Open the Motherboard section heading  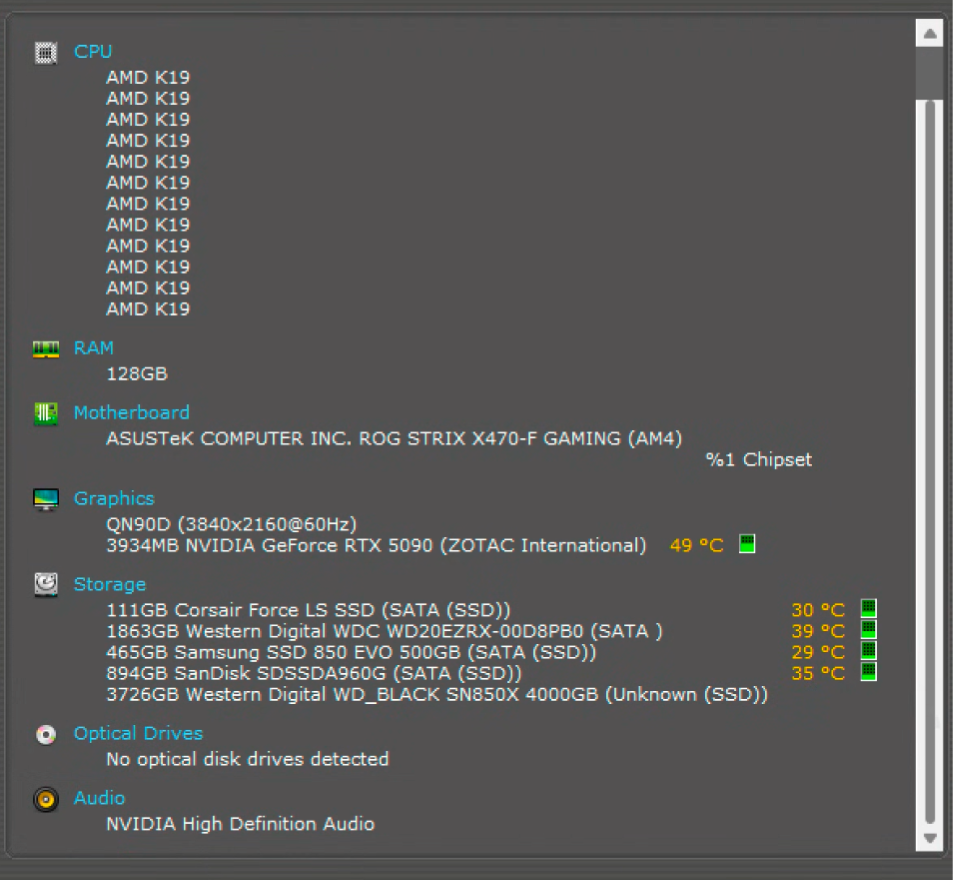coord(131,413)
